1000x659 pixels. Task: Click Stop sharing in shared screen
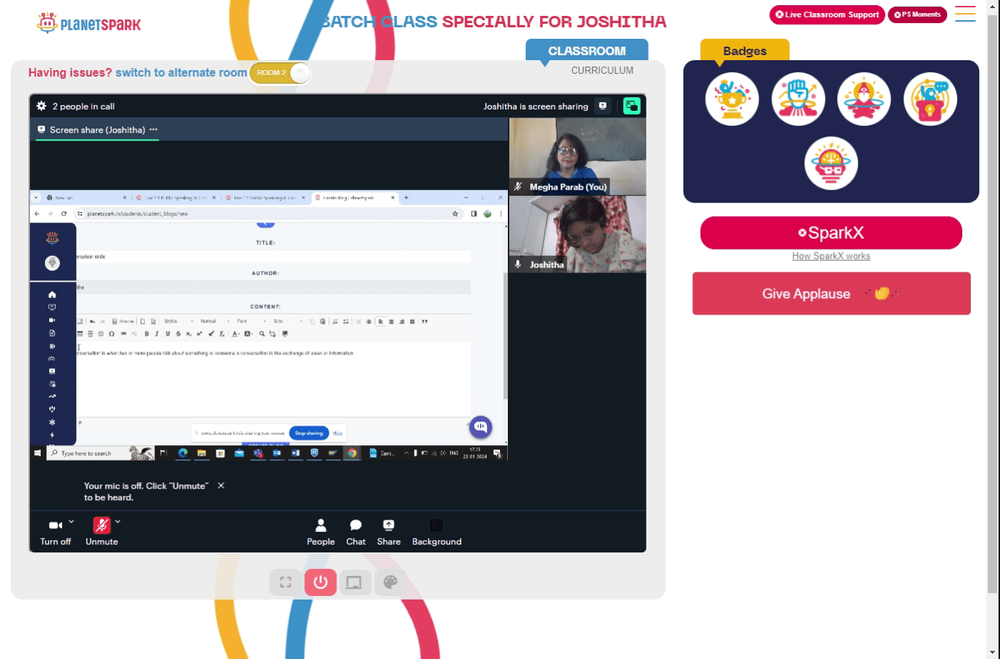click(309, 433)
